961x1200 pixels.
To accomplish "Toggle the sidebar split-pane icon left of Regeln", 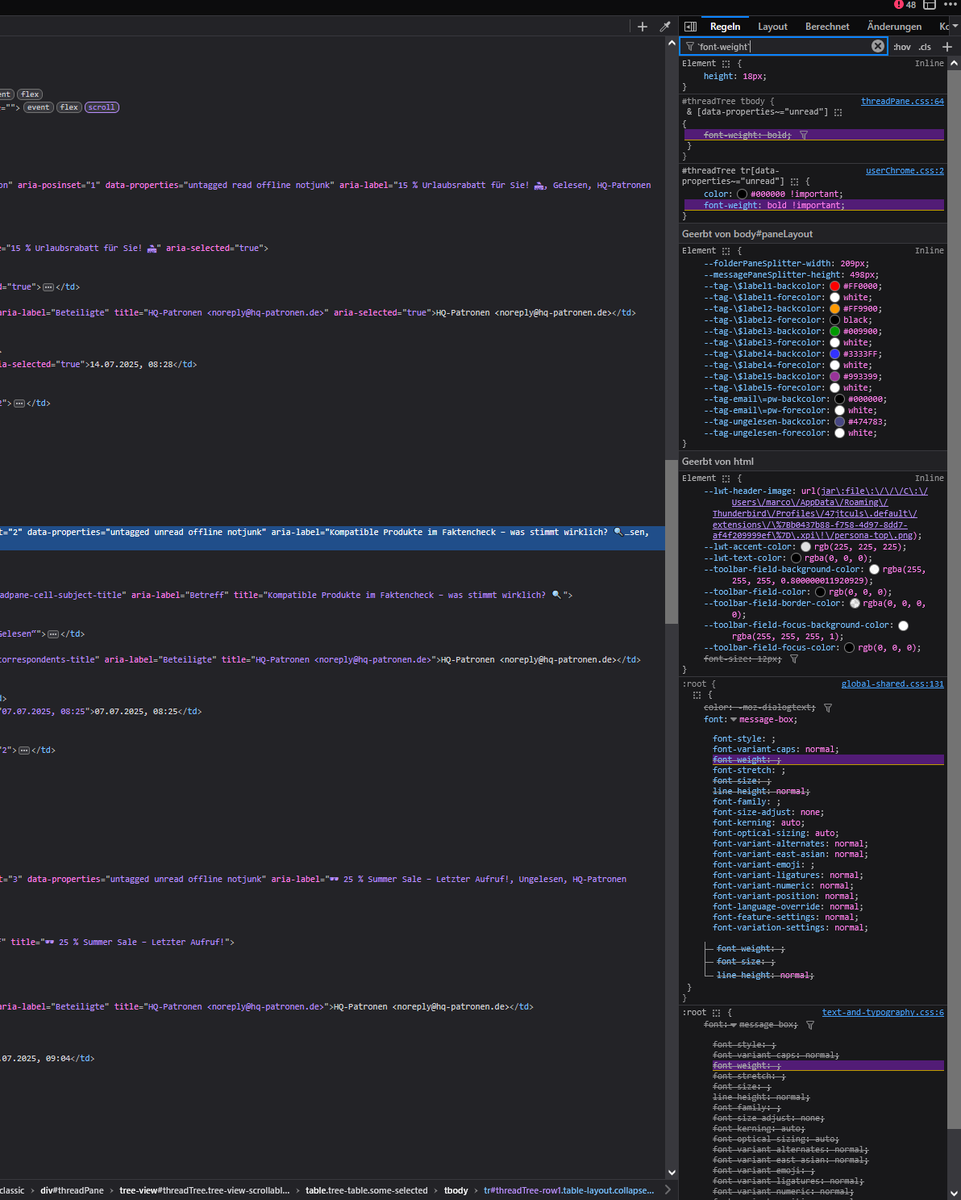I will pyautogui.click(x=690, y=27).
